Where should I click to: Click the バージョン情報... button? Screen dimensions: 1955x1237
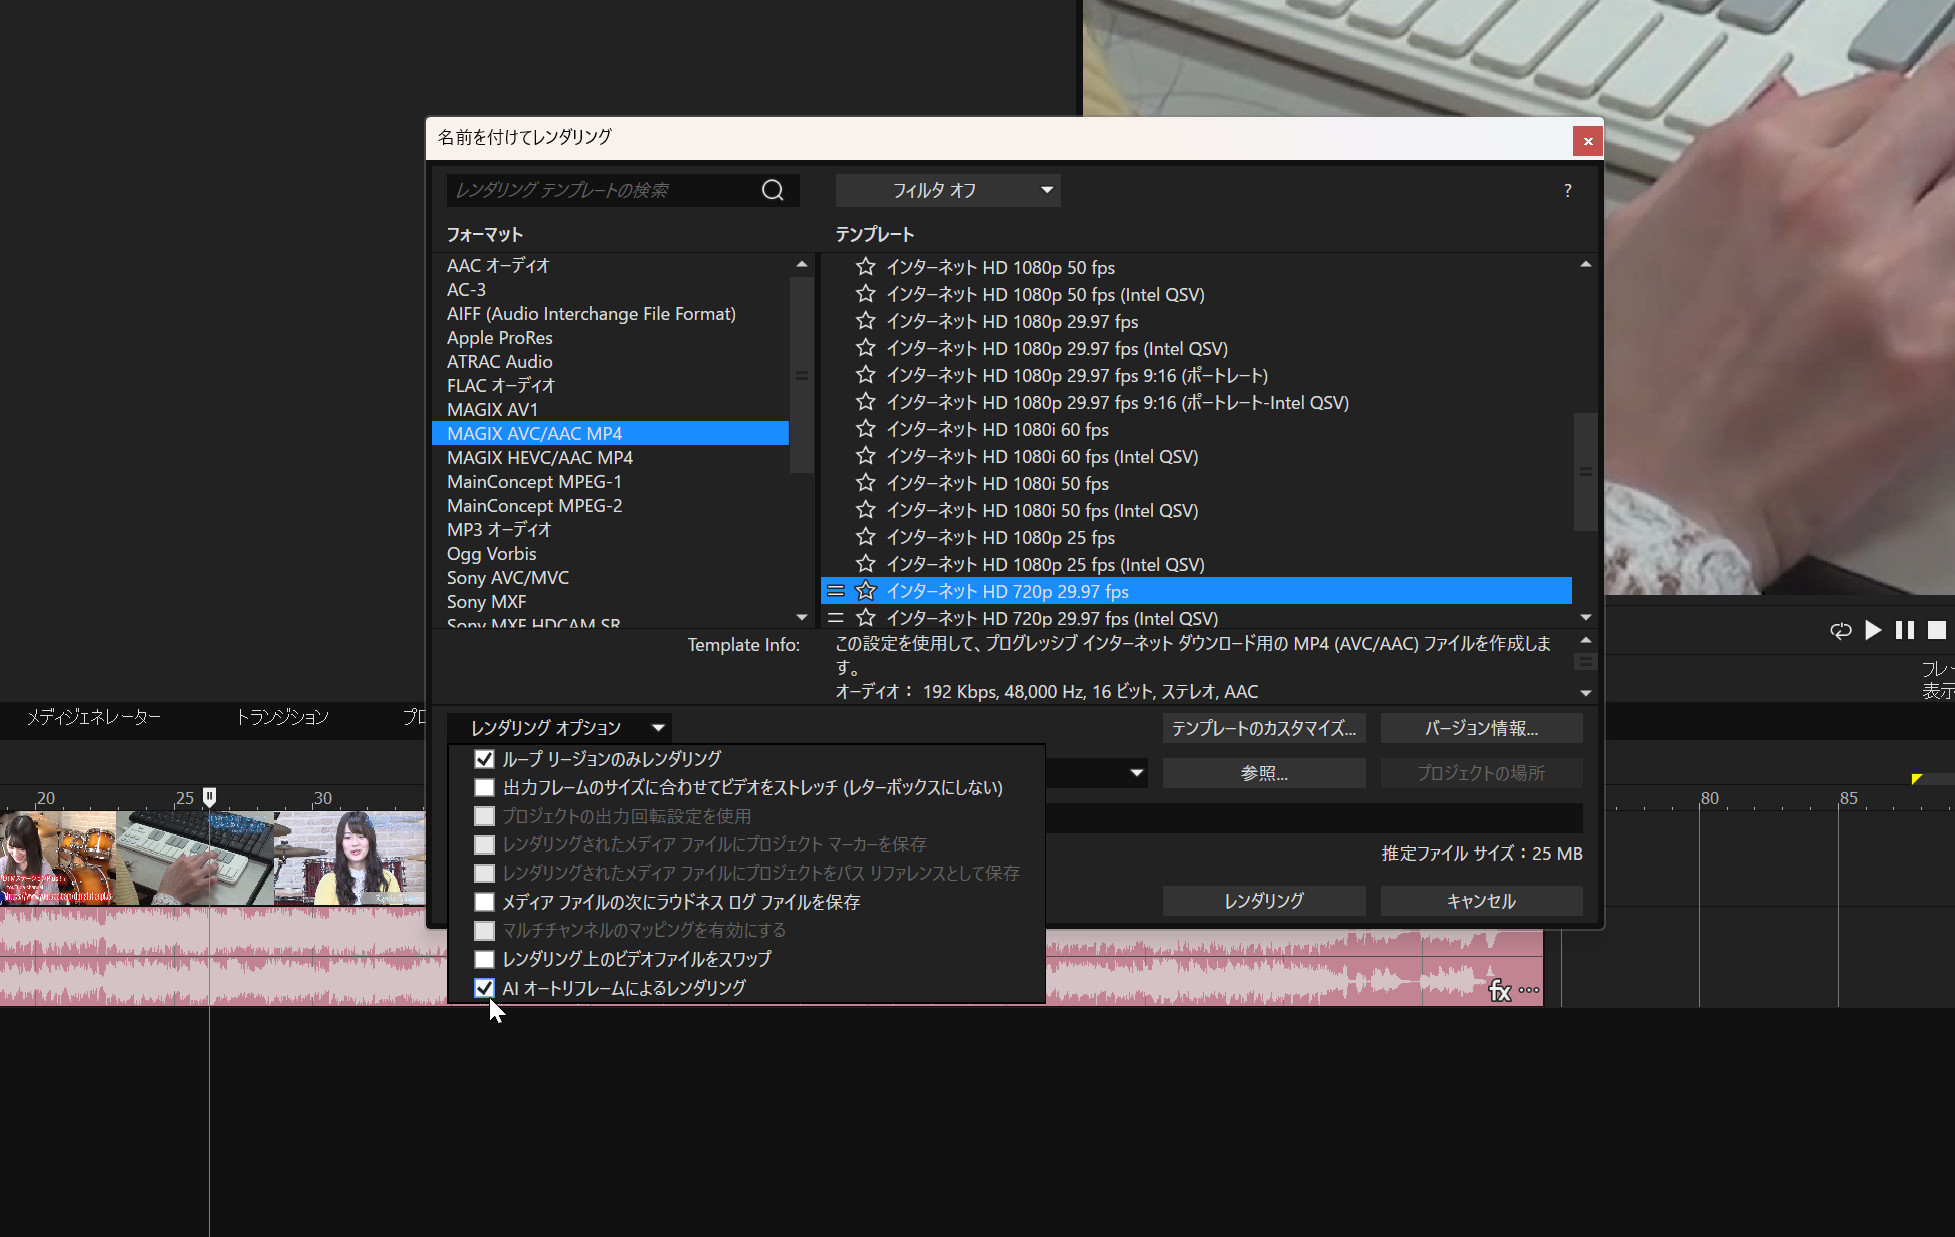point(1481,728)
